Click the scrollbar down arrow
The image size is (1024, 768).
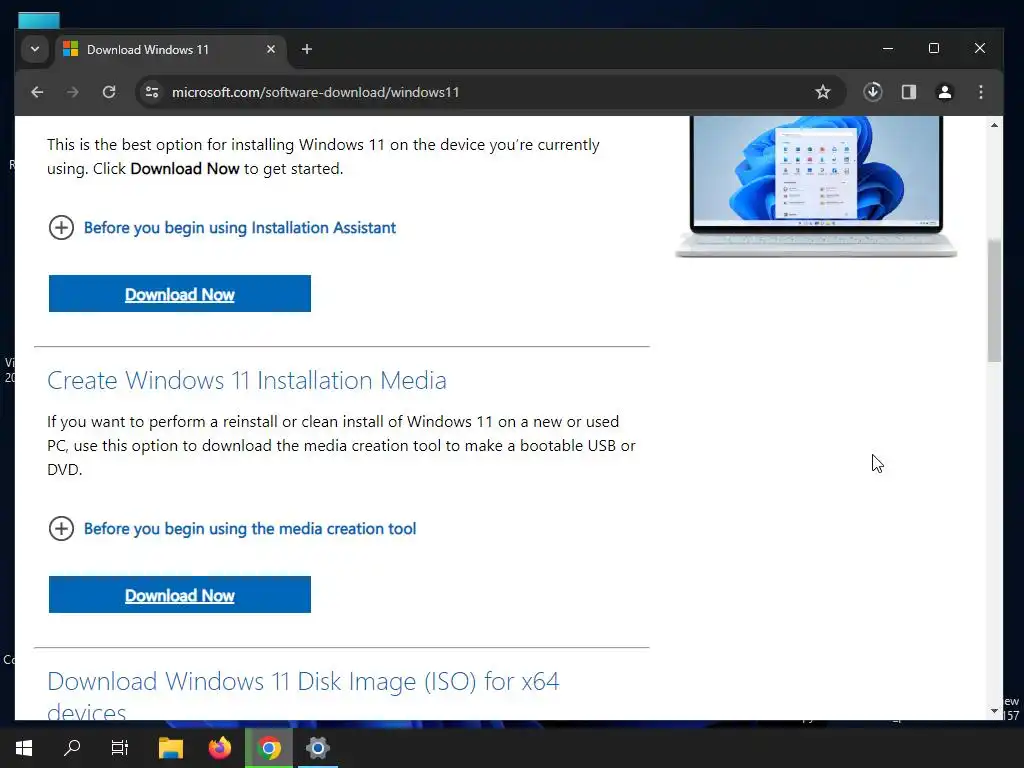point(994,711)
